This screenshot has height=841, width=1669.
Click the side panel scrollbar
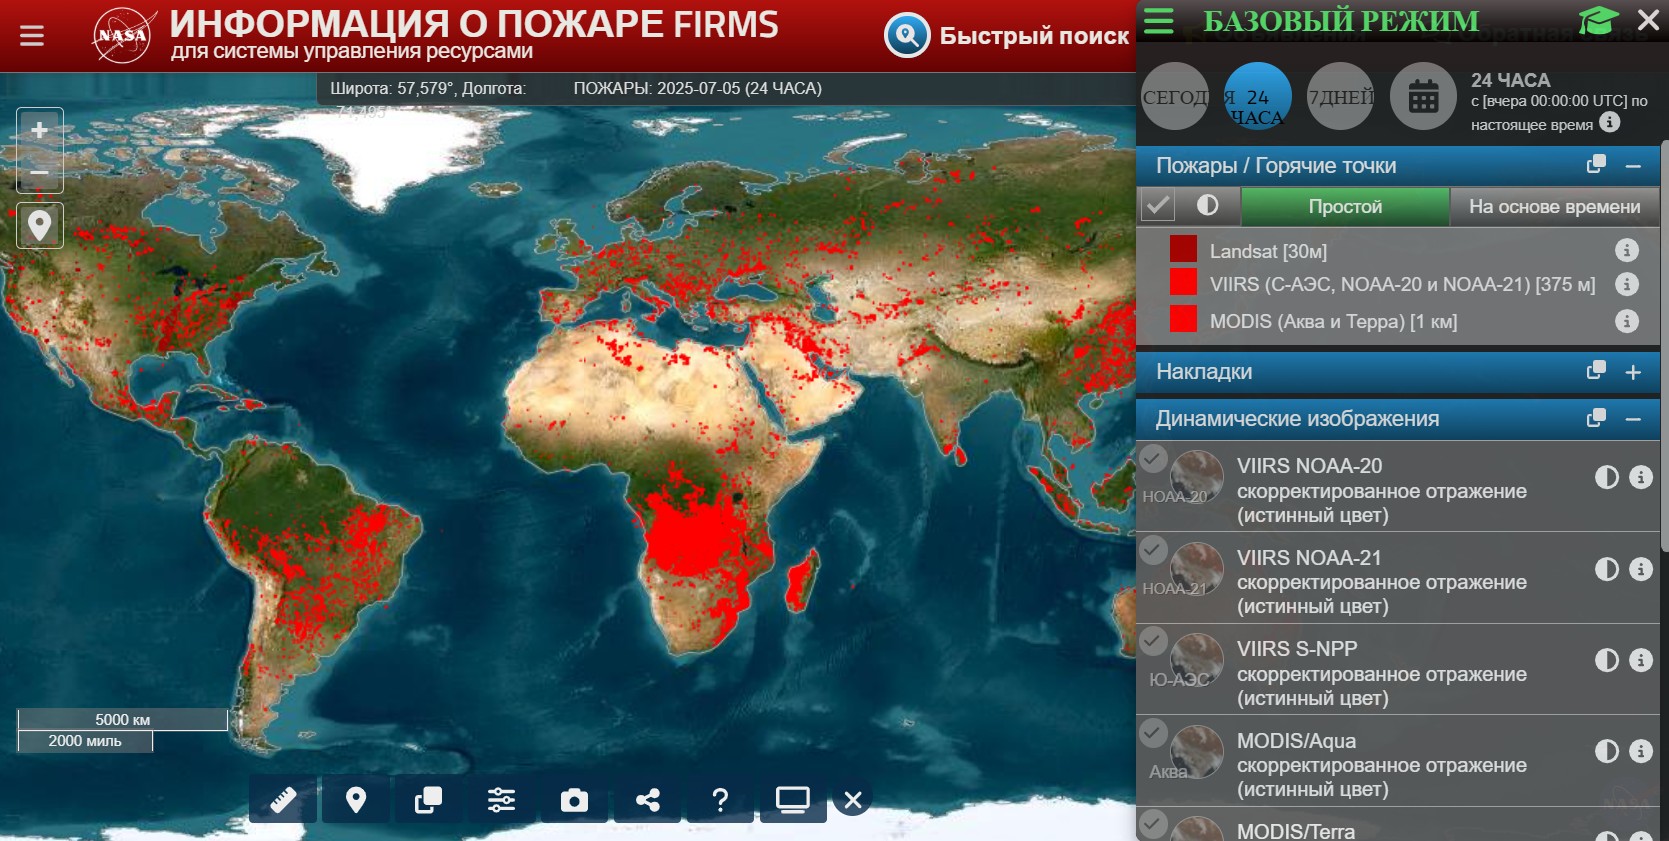[x=1664, y=345]
